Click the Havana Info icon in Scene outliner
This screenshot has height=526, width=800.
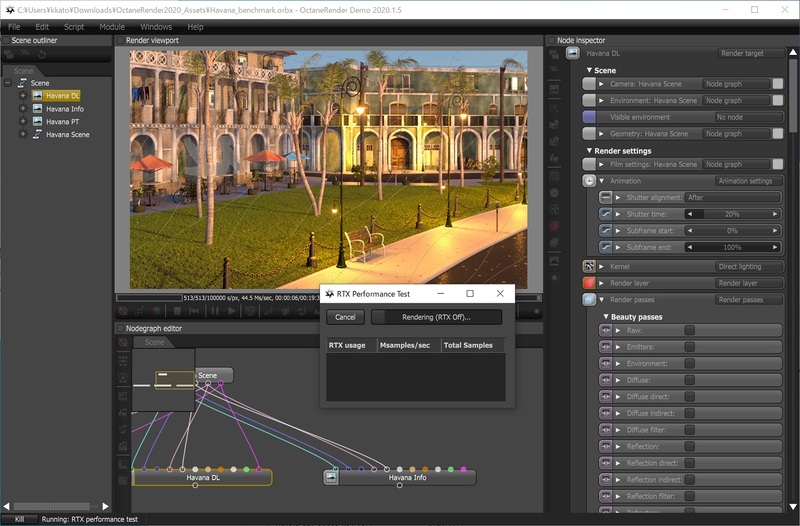pos(37,109)
